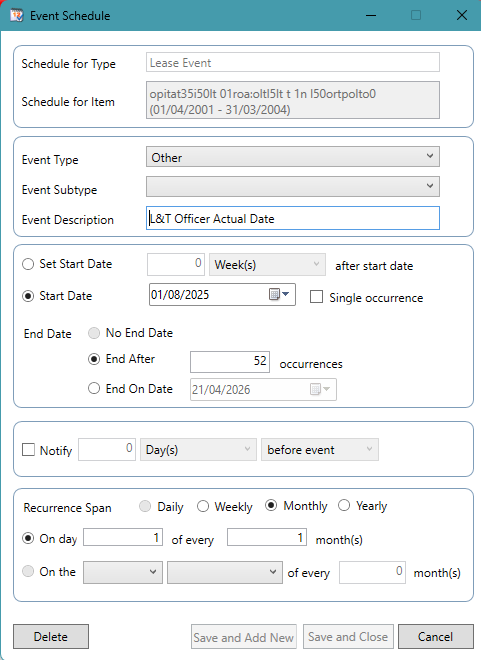
Task: Click the Delete button
Action: pyautogui.click(x=51, y=636)
